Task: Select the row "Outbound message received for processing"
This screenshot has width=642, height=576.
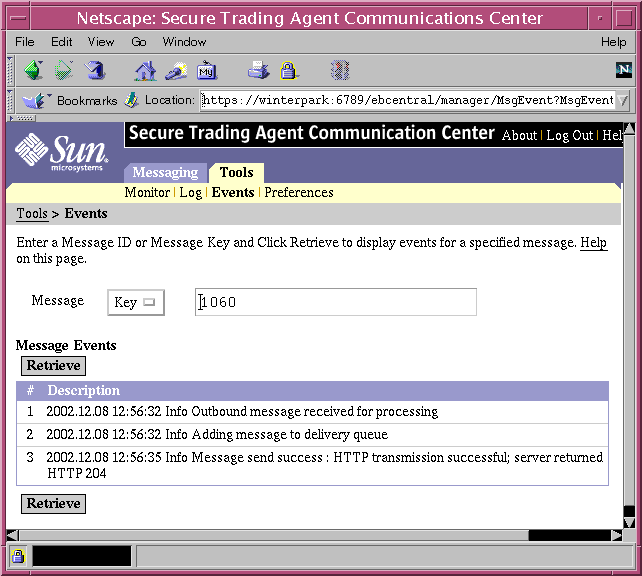Action: tap(312, 412)
